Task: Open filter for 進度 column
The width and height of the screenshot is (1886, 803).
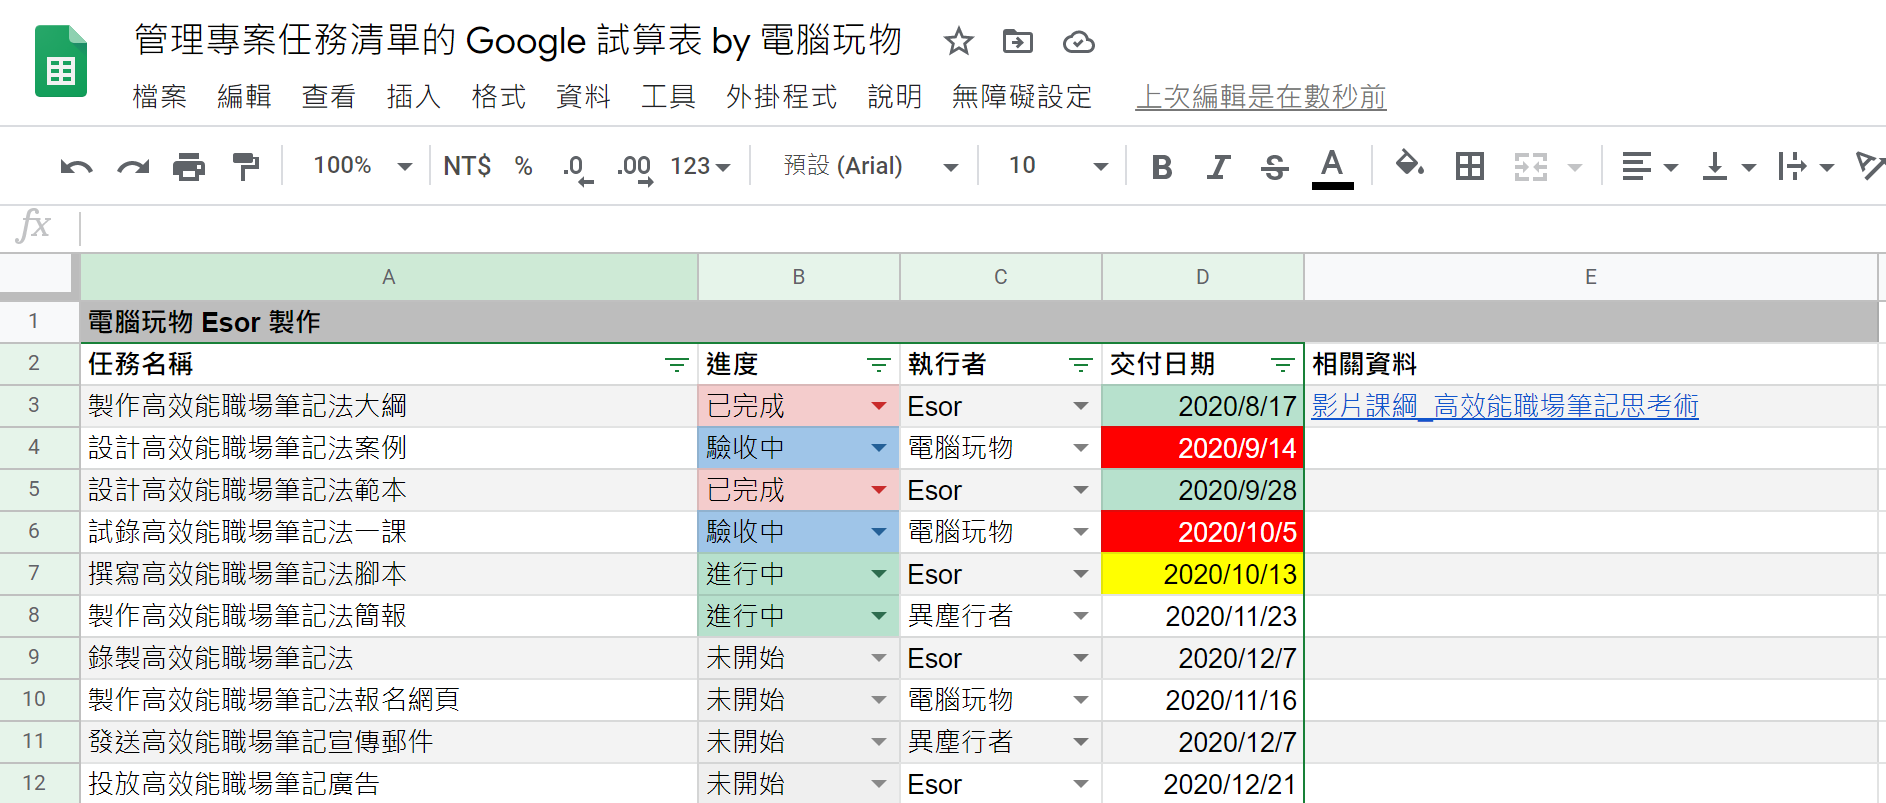Action: click(x=879, y=365)
